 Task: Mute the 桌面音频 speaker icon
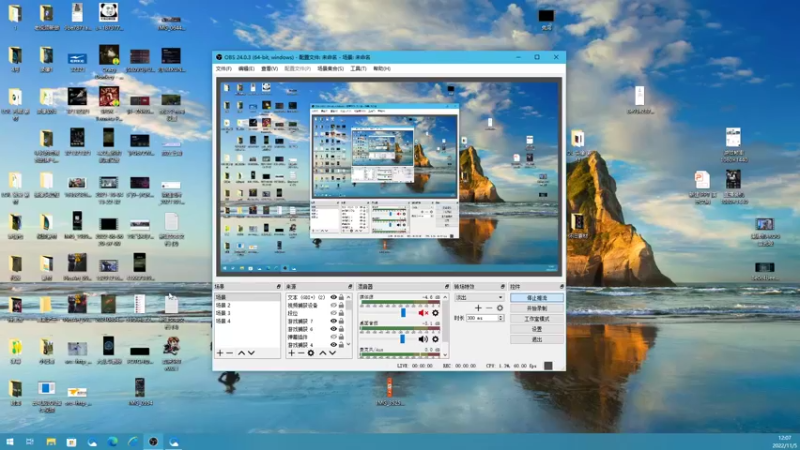tap(423, 339)
